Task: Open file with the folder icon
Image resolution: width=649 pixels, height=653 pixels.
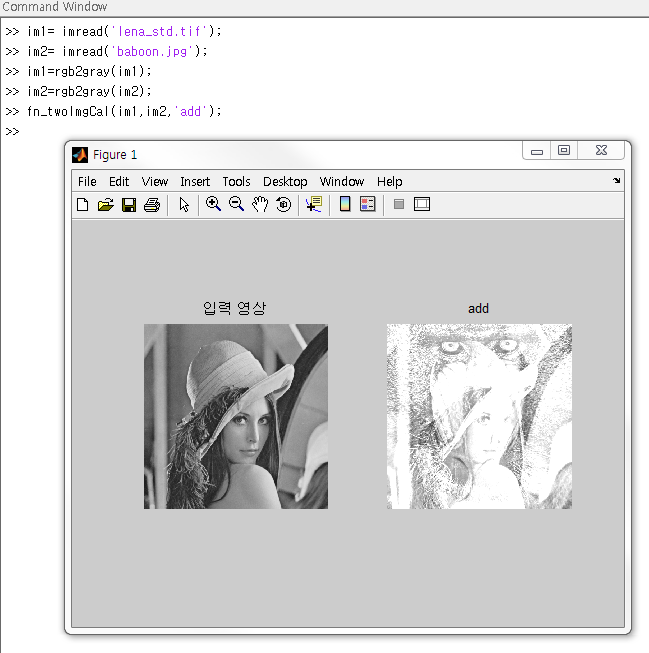Action: tap(105, 204)
